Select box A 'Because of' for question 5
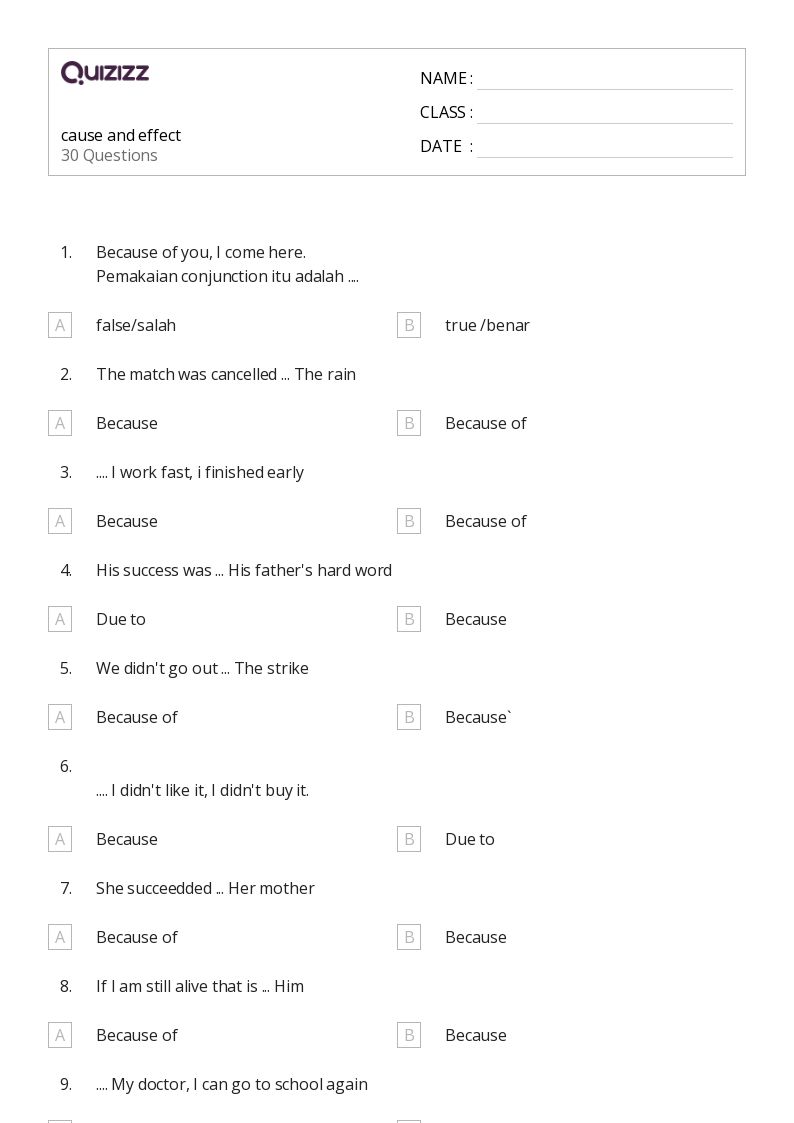Screen dimensions: 794x1123 click(x=60, y=718)
